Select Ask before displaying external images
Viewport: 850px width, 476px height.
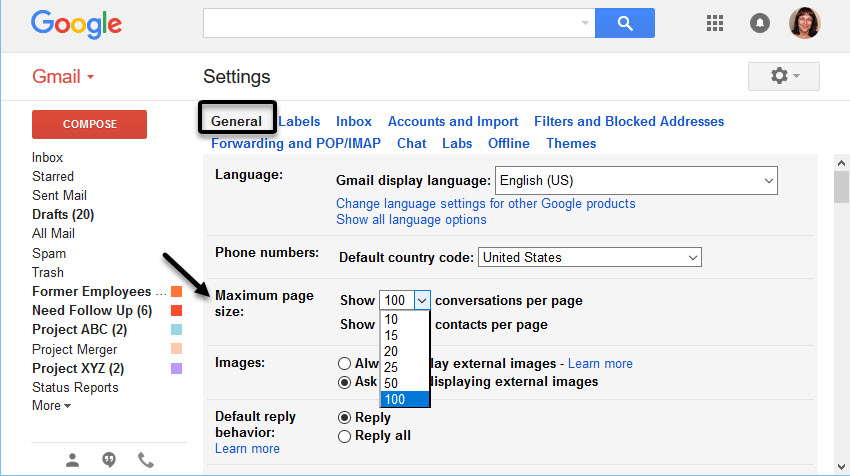point(344,382)
